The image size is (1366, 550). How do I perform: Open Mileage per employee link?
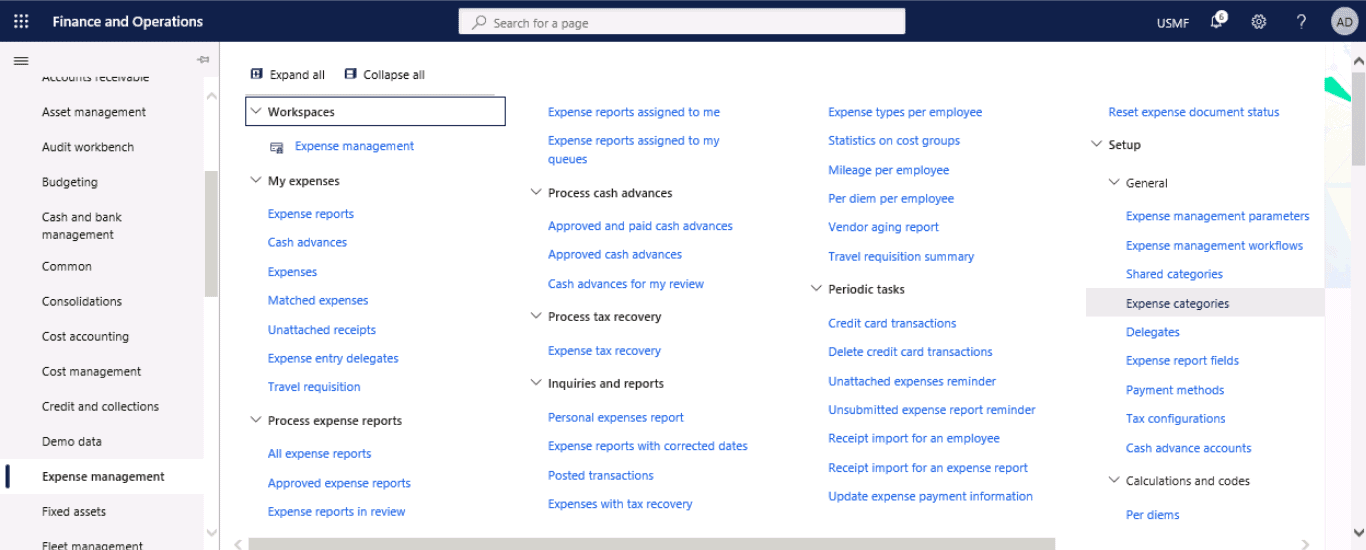pos(889,171)
